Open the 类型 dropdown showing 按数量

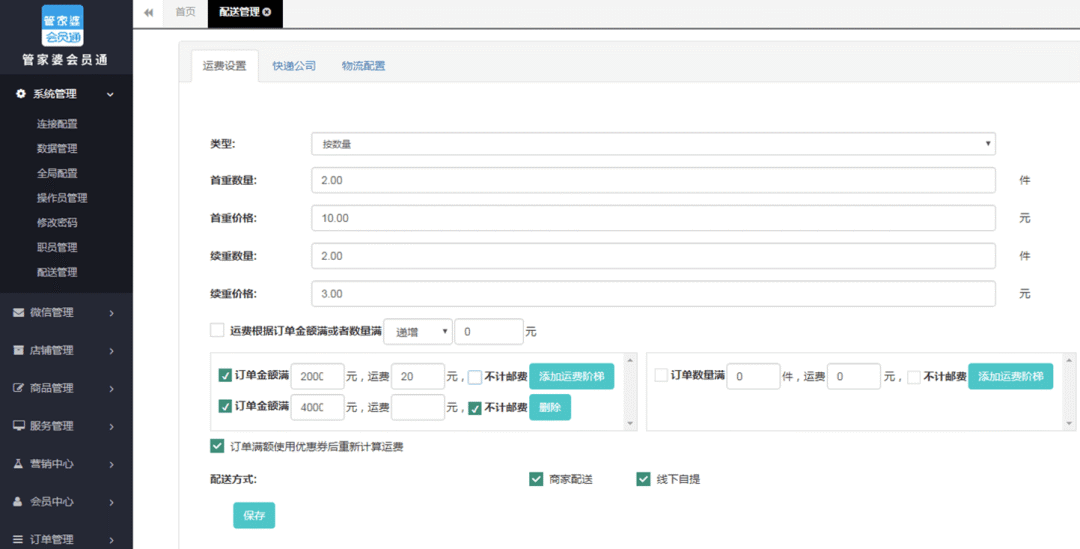653,144
